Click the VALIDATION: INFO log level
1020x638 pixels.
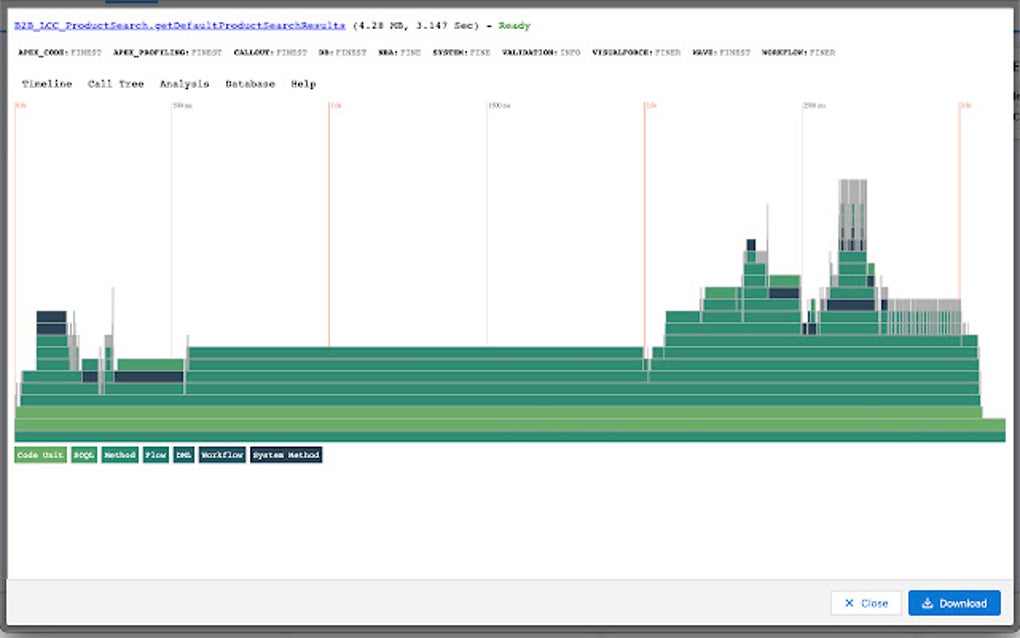(541, 53)
